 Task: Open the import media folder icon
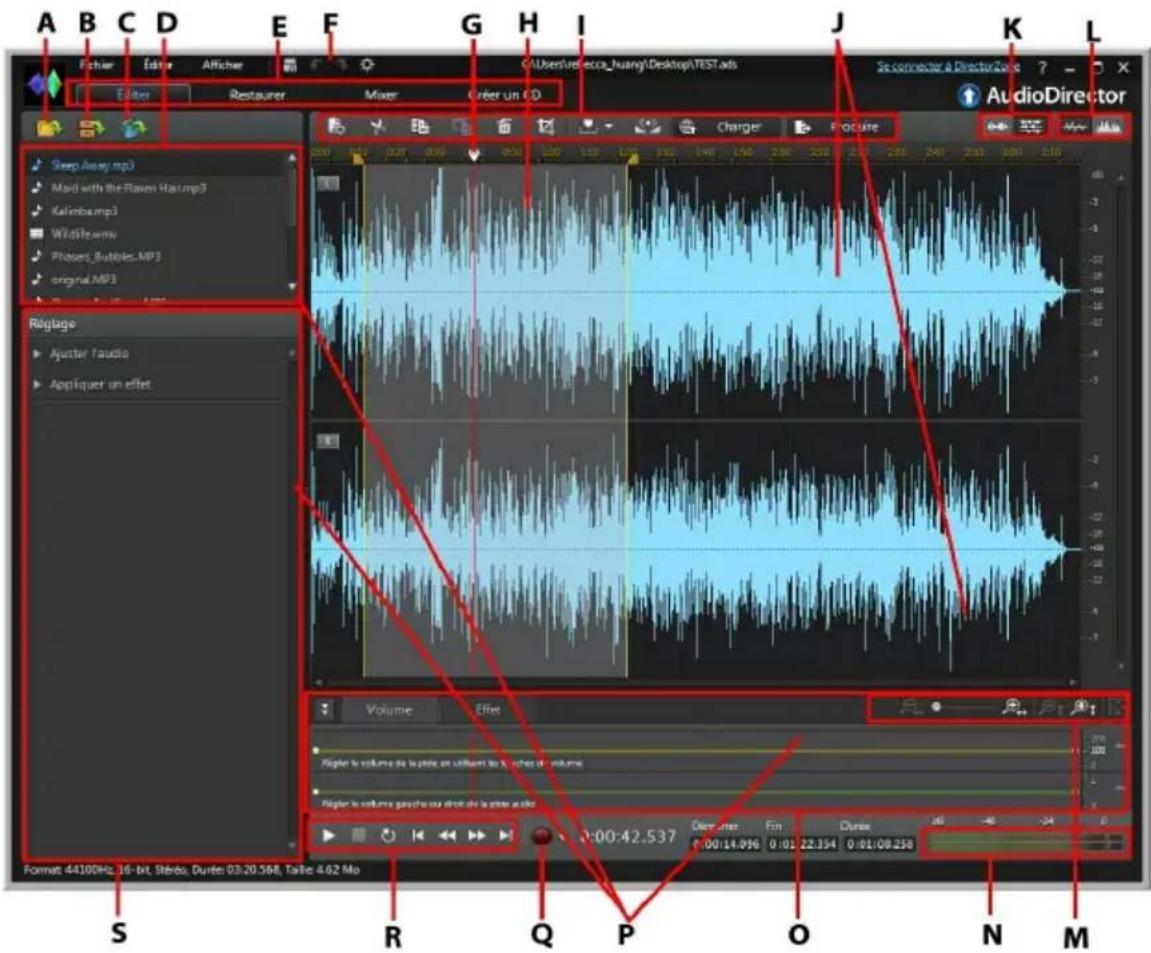48,128
